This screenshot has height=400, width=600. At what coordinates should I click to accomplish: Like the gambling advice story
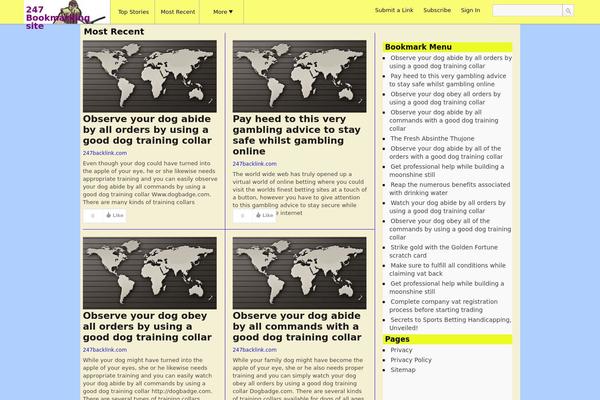point(265,216)
